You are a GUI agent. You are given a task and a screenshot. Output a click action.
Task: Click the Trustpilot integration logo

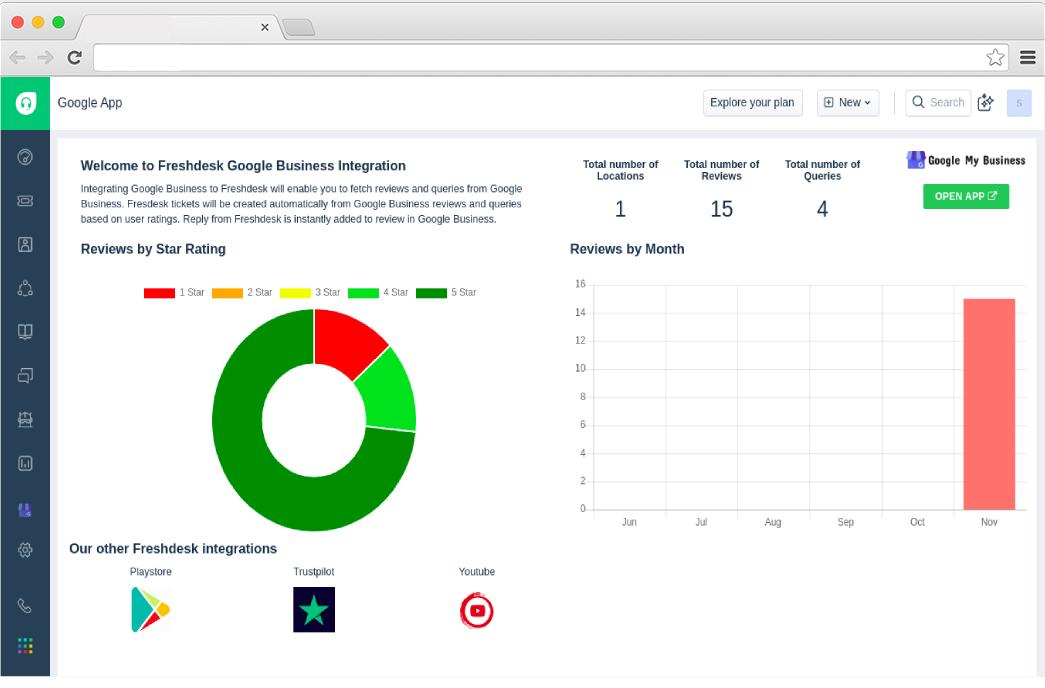point(314,609)
